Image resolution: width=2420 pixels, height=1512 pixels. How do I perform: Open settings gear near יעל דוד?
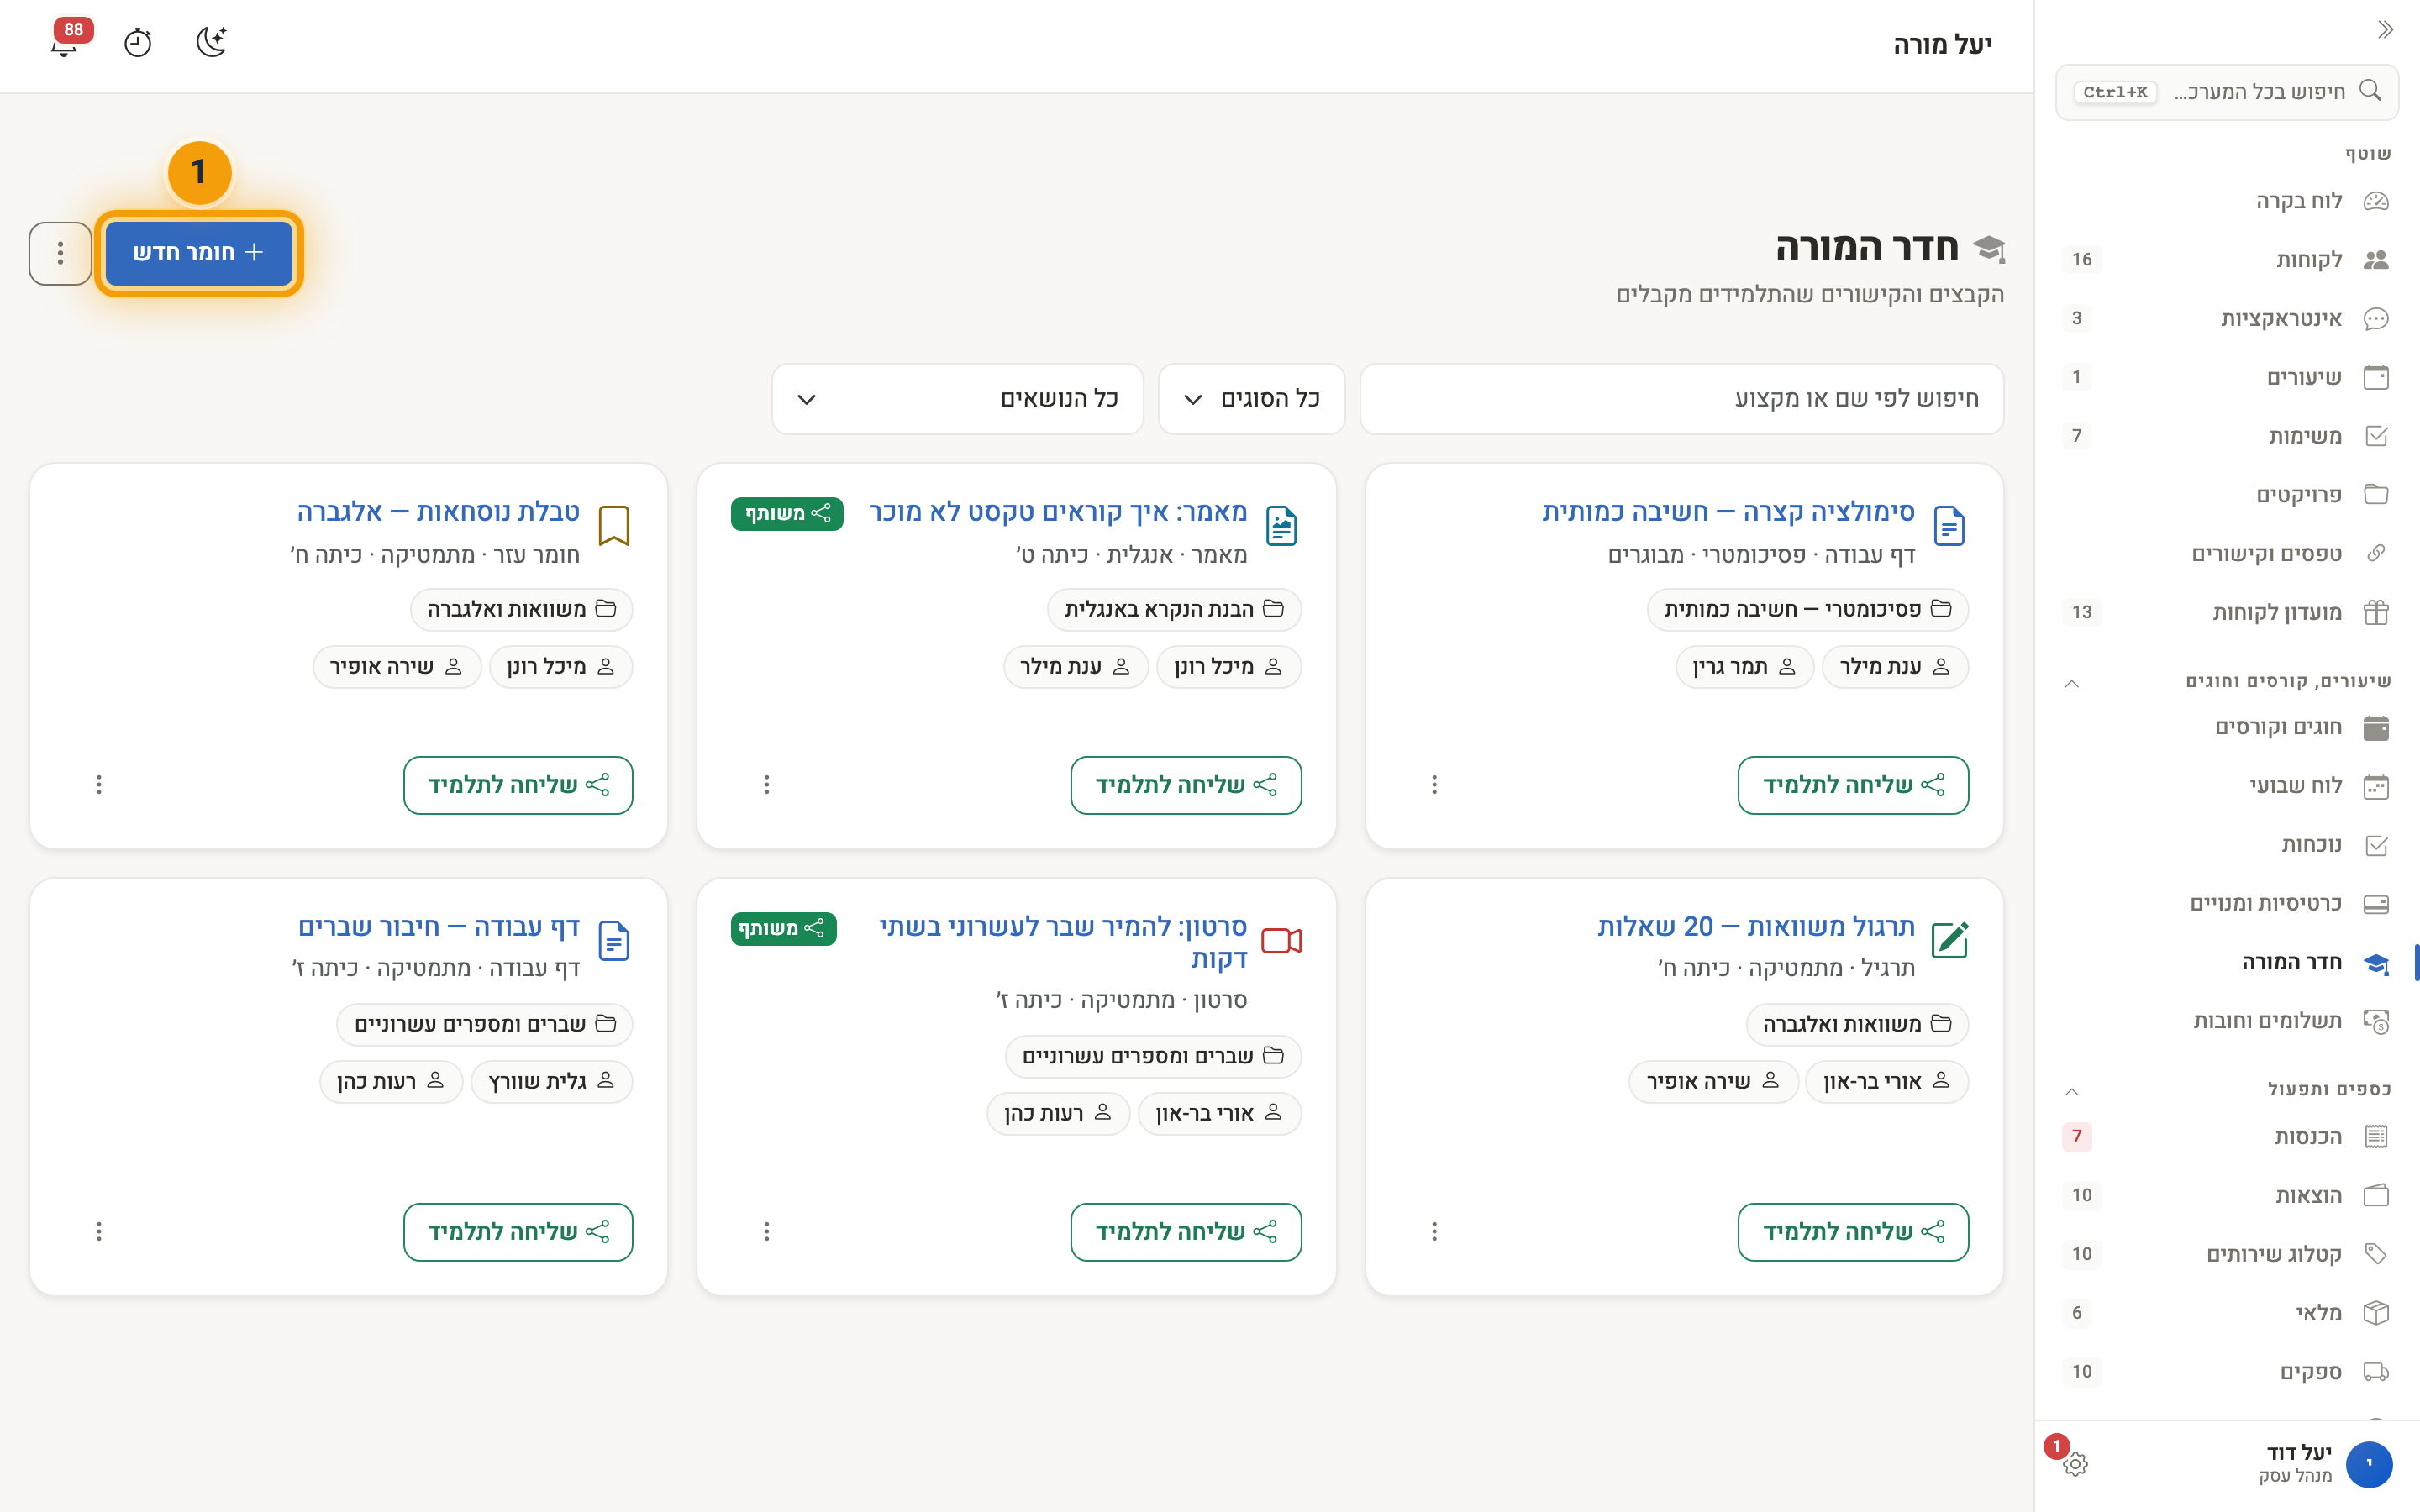pos(2075,1464)
